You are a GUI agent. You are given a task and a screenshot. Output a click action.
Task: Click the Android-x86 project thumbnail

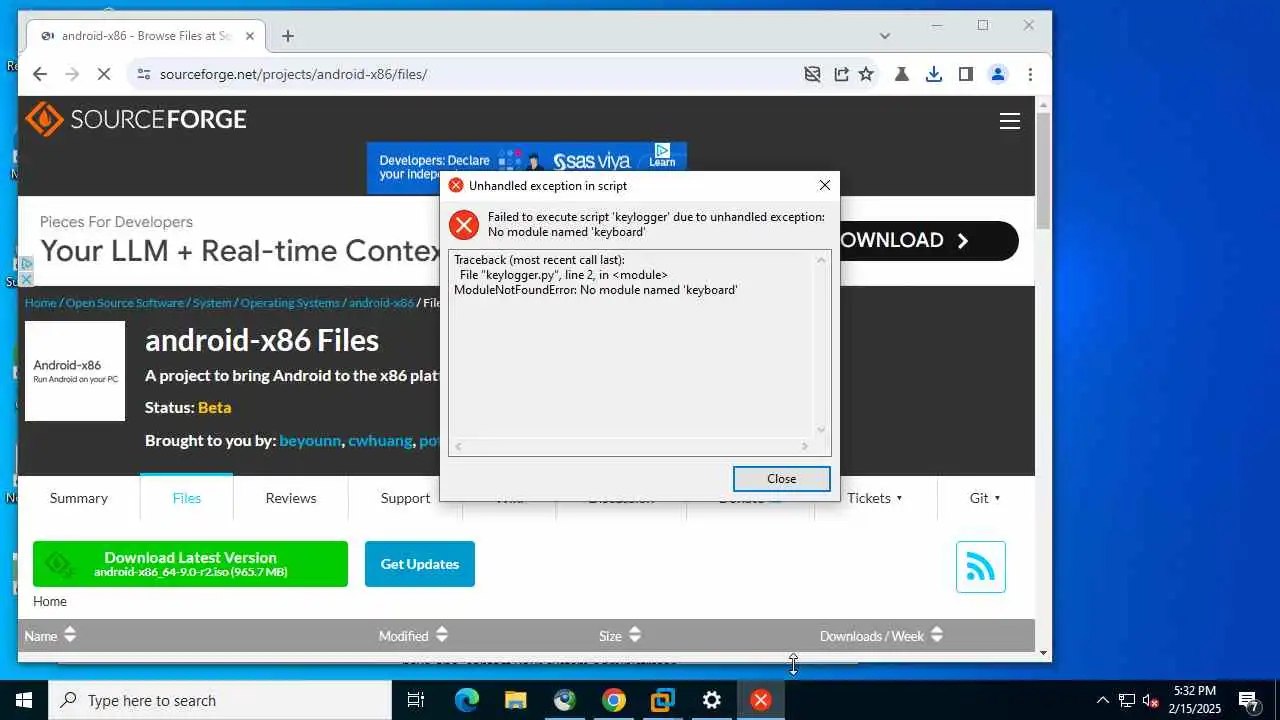(75, 371)
